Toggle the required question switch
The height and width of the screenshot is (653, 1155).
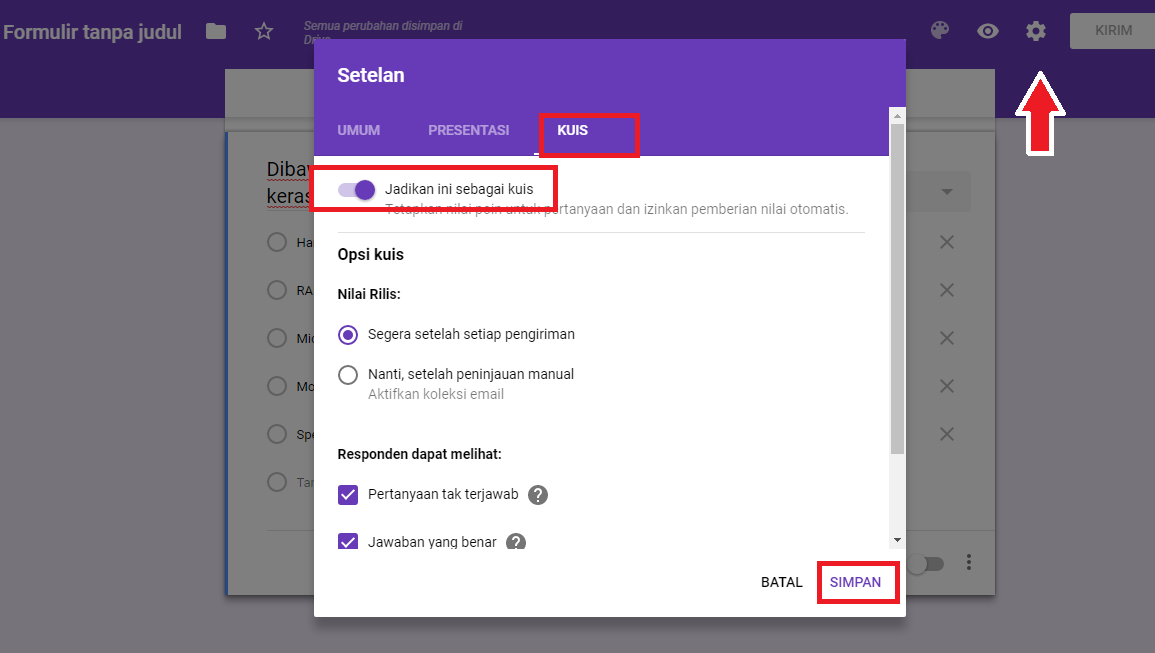pyautogui.click(x=925, y=563)
